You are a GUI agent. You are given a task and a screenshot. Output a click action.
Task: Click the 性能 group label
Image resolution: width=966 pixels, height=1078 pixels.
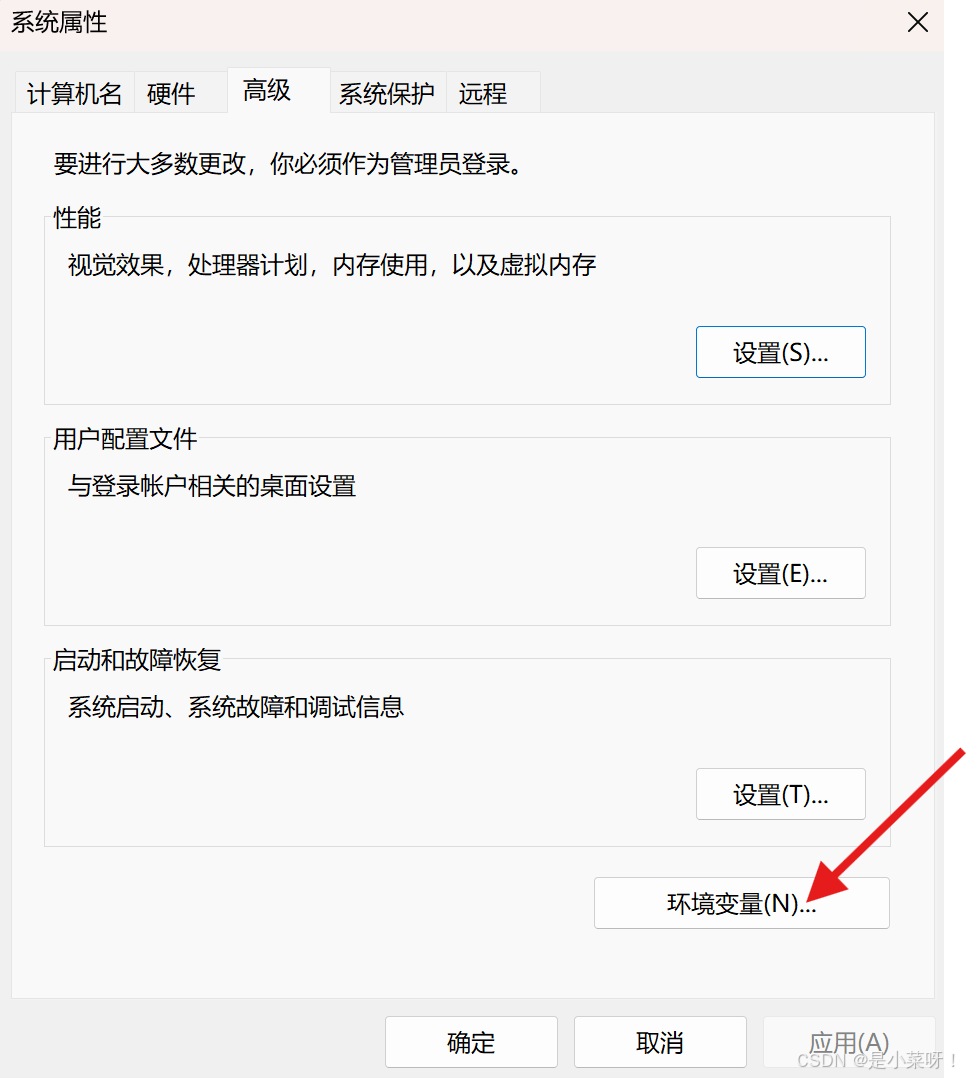[x=77, y=218]
